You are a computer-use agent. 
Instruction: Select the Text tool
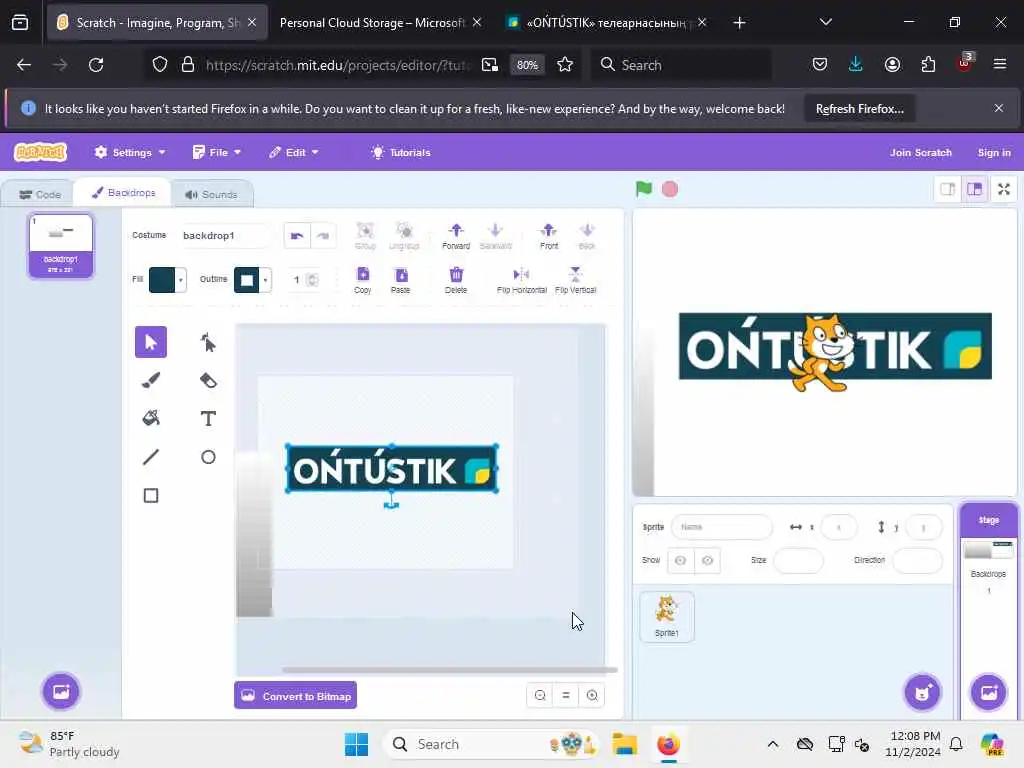click(x=208, y=418)
